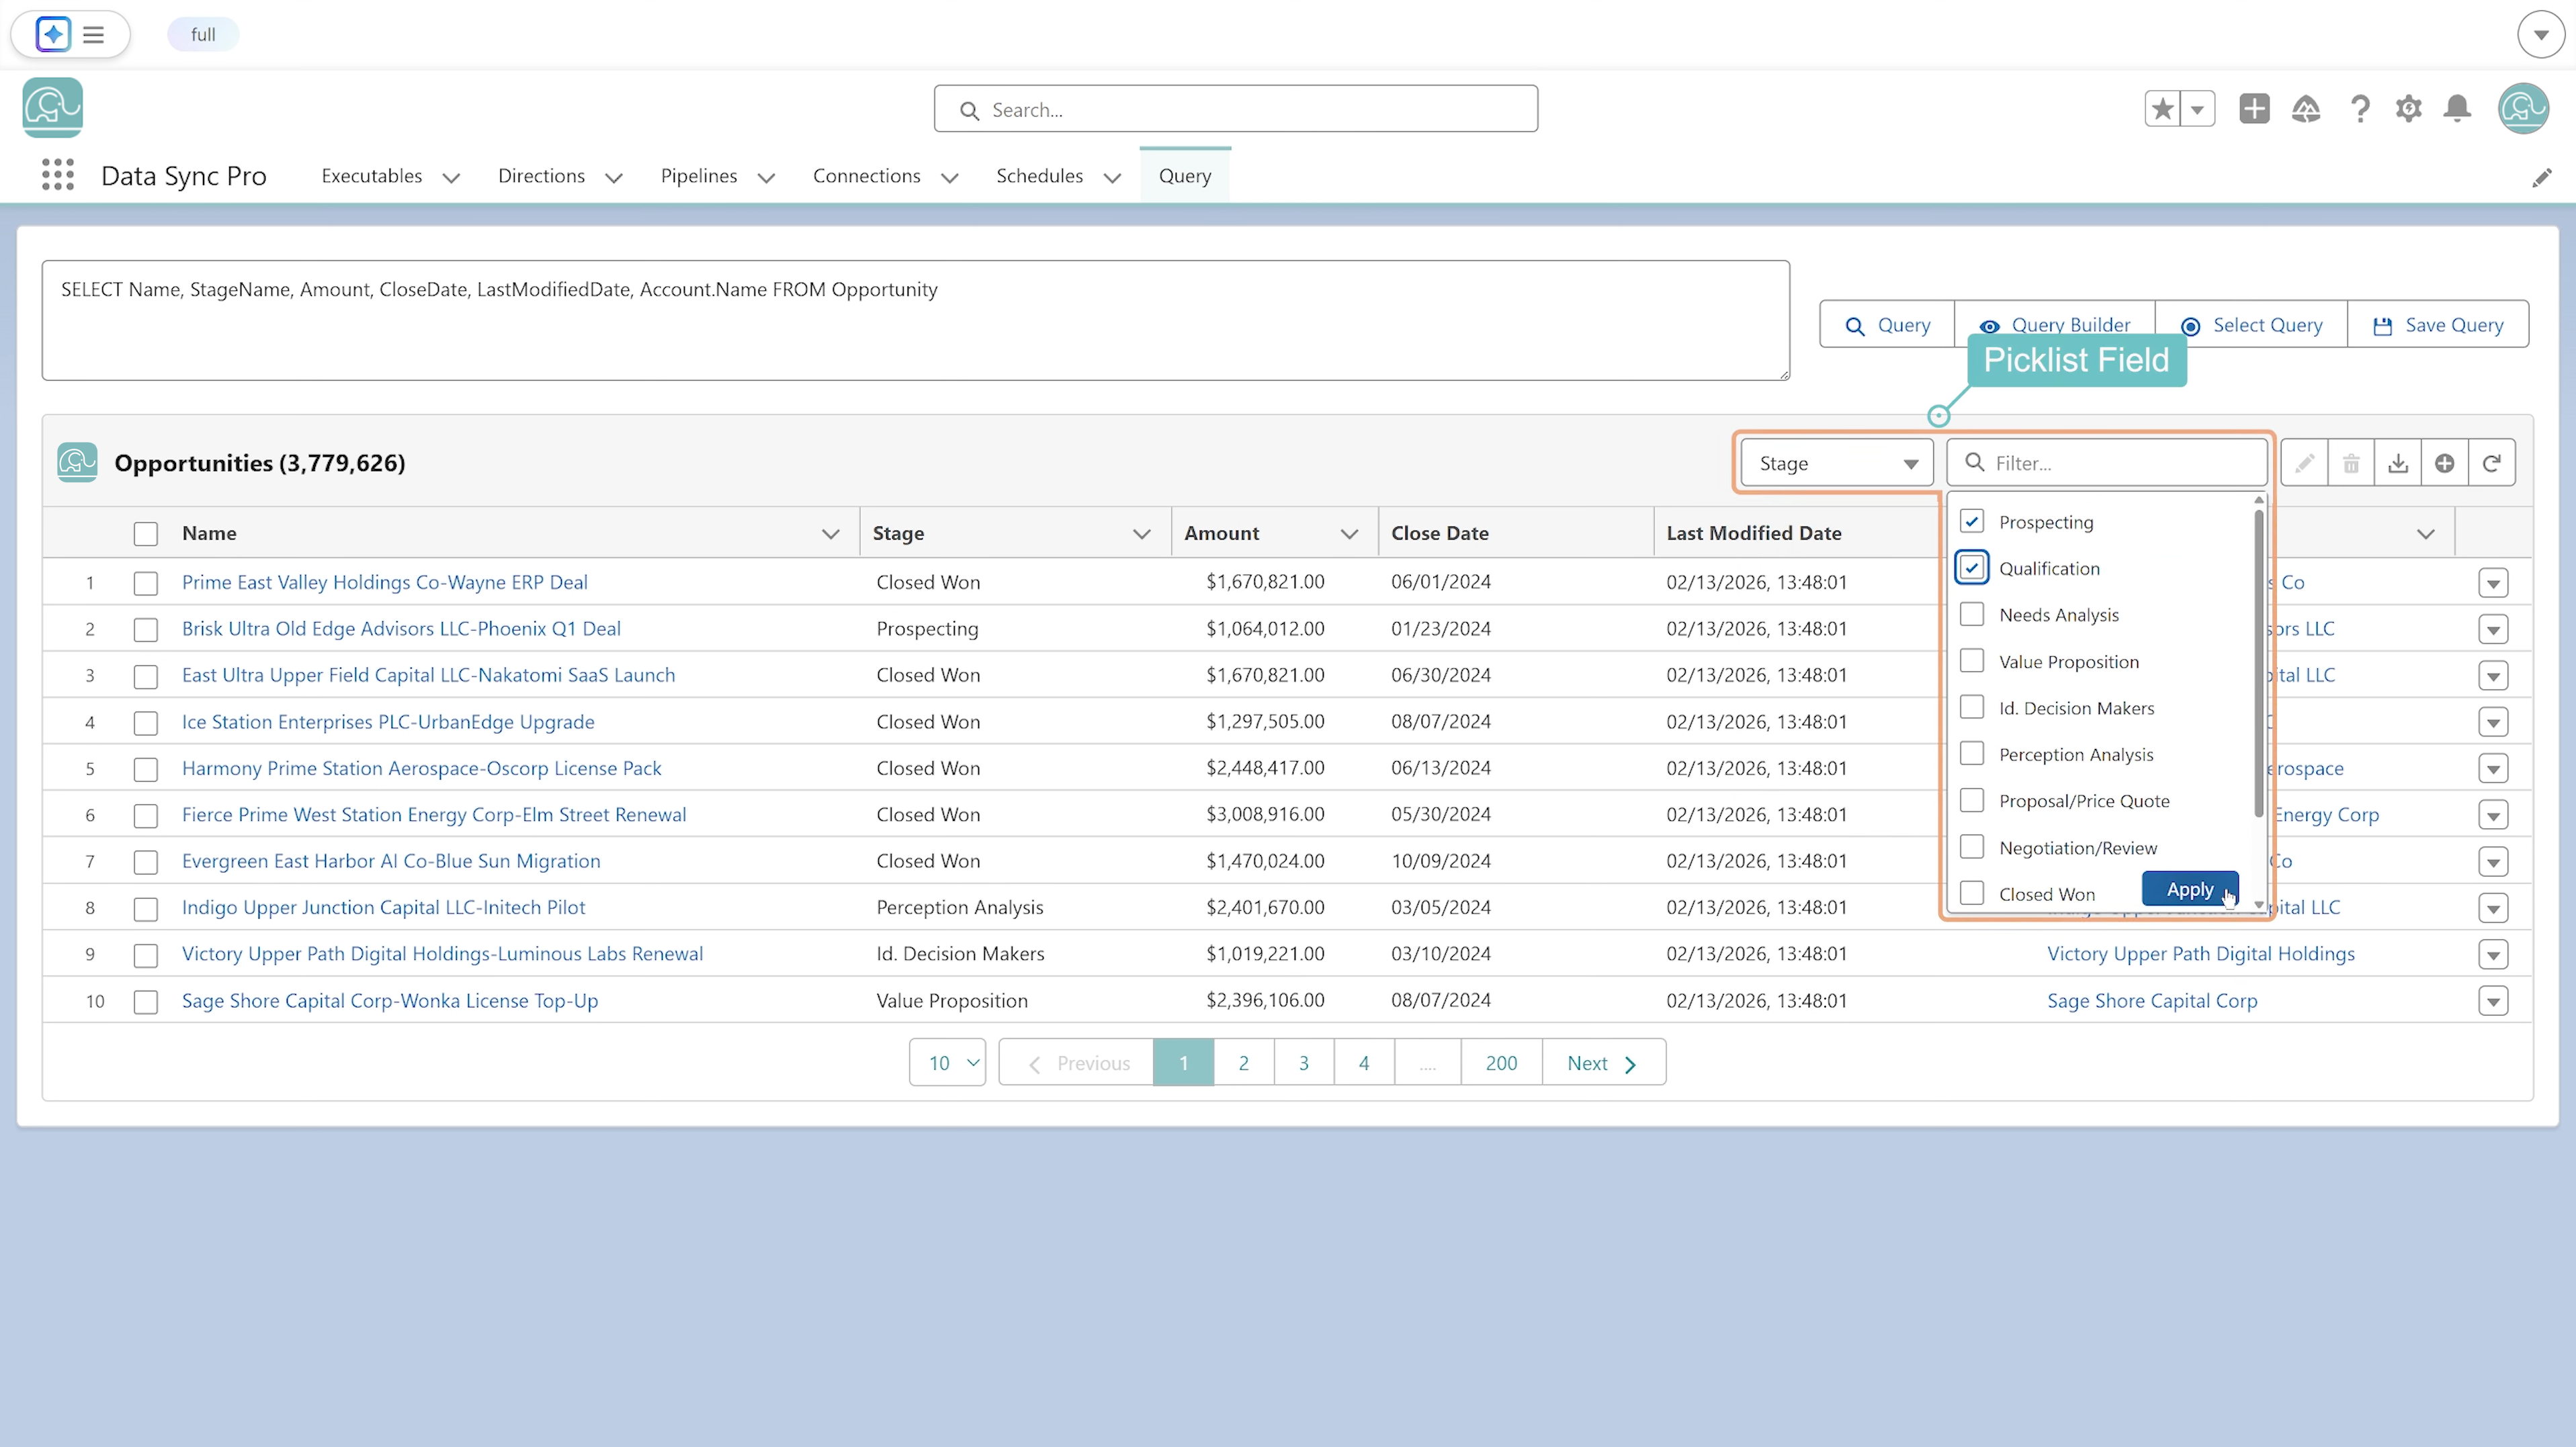The width and height of the screenshot is (2576, 1447).
Task: Click the sparkle assistant icon at top left
Action: (x=53, y=35)
